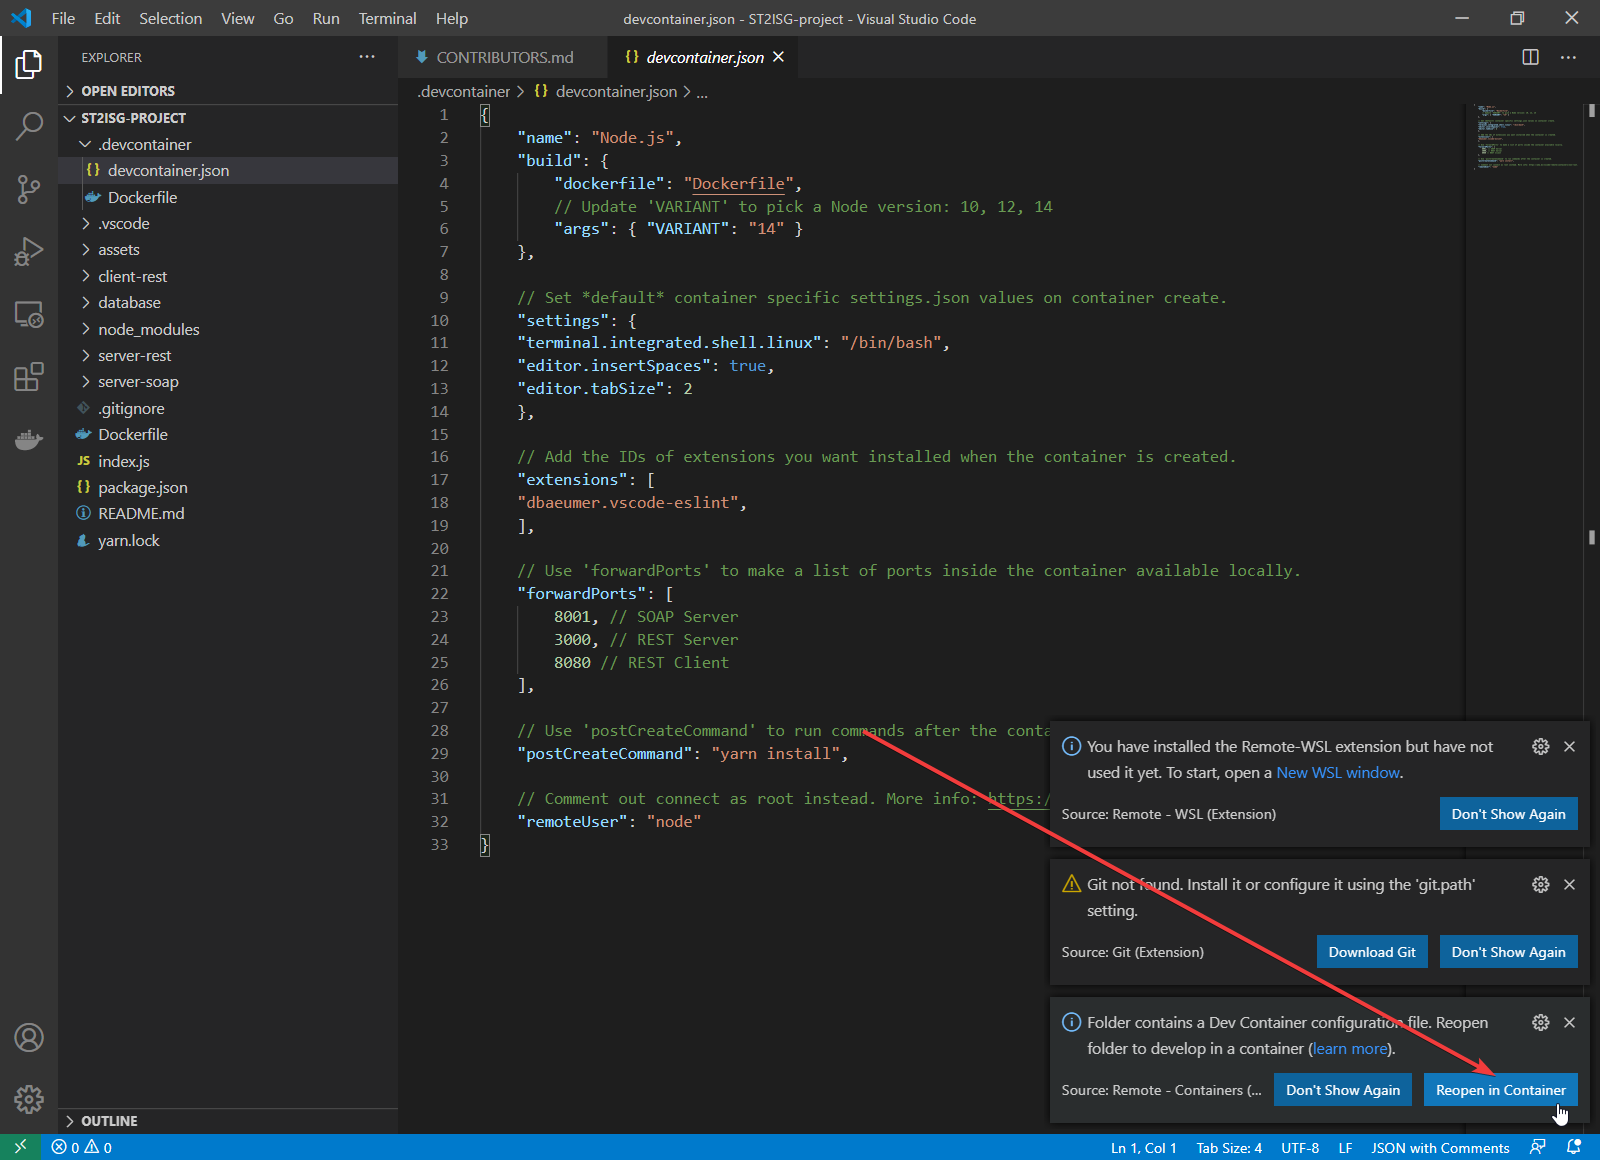
Task: Open the Run and Debug view icon
Action: 29,251
